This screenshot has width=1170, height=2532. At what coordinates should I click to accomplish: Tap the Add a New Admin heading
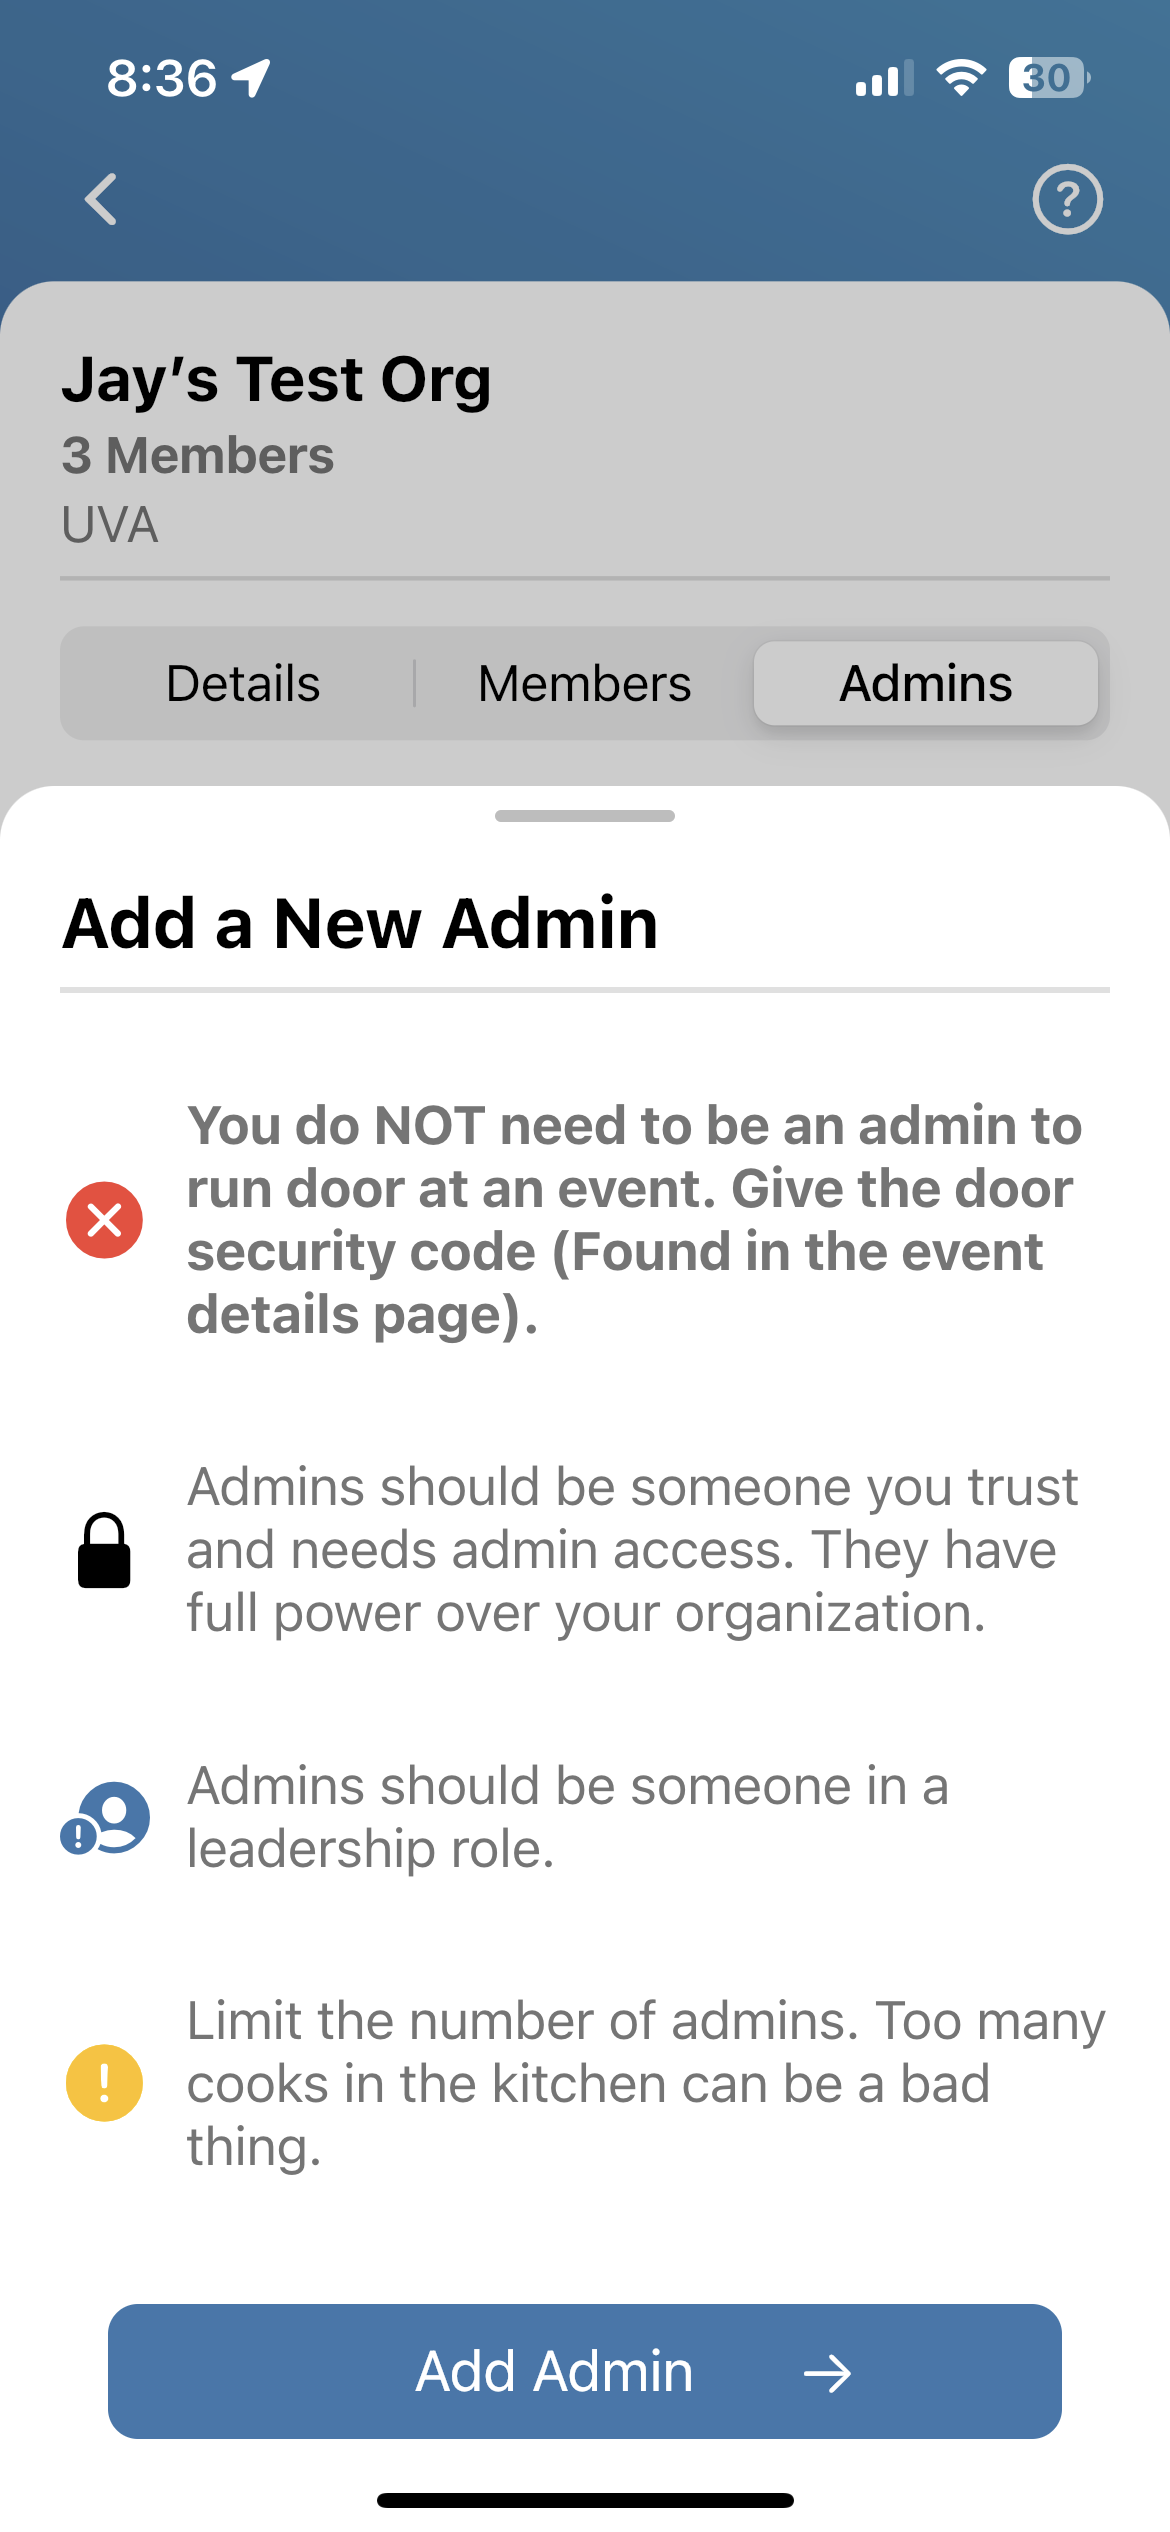point(360,923)
